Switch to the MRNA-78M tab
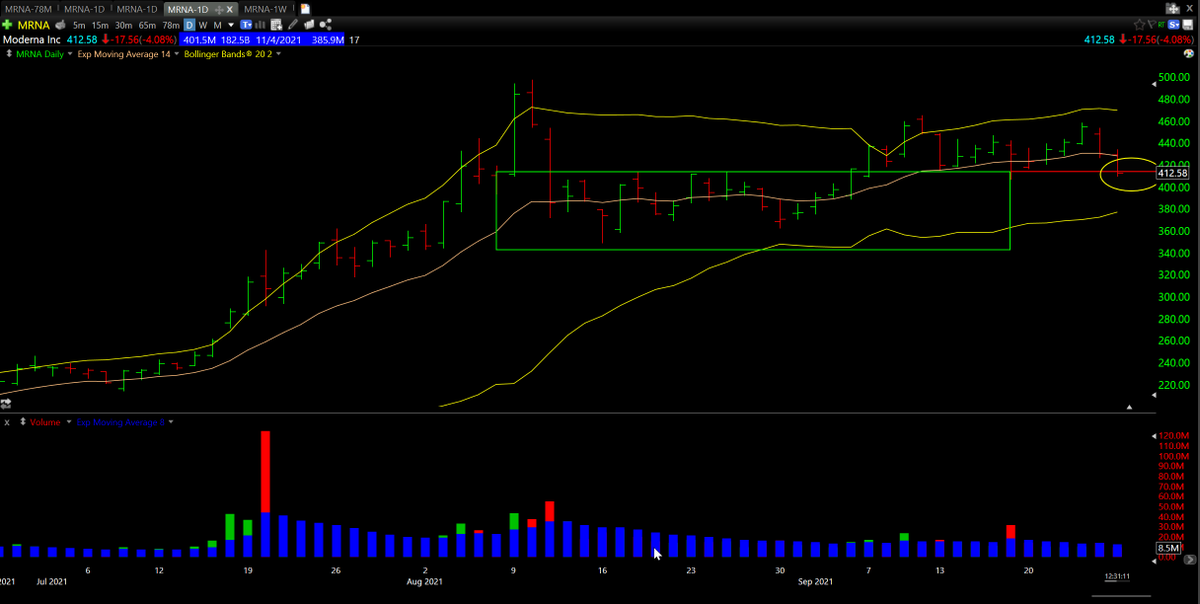1200x604 pixels. click(28, 9)
